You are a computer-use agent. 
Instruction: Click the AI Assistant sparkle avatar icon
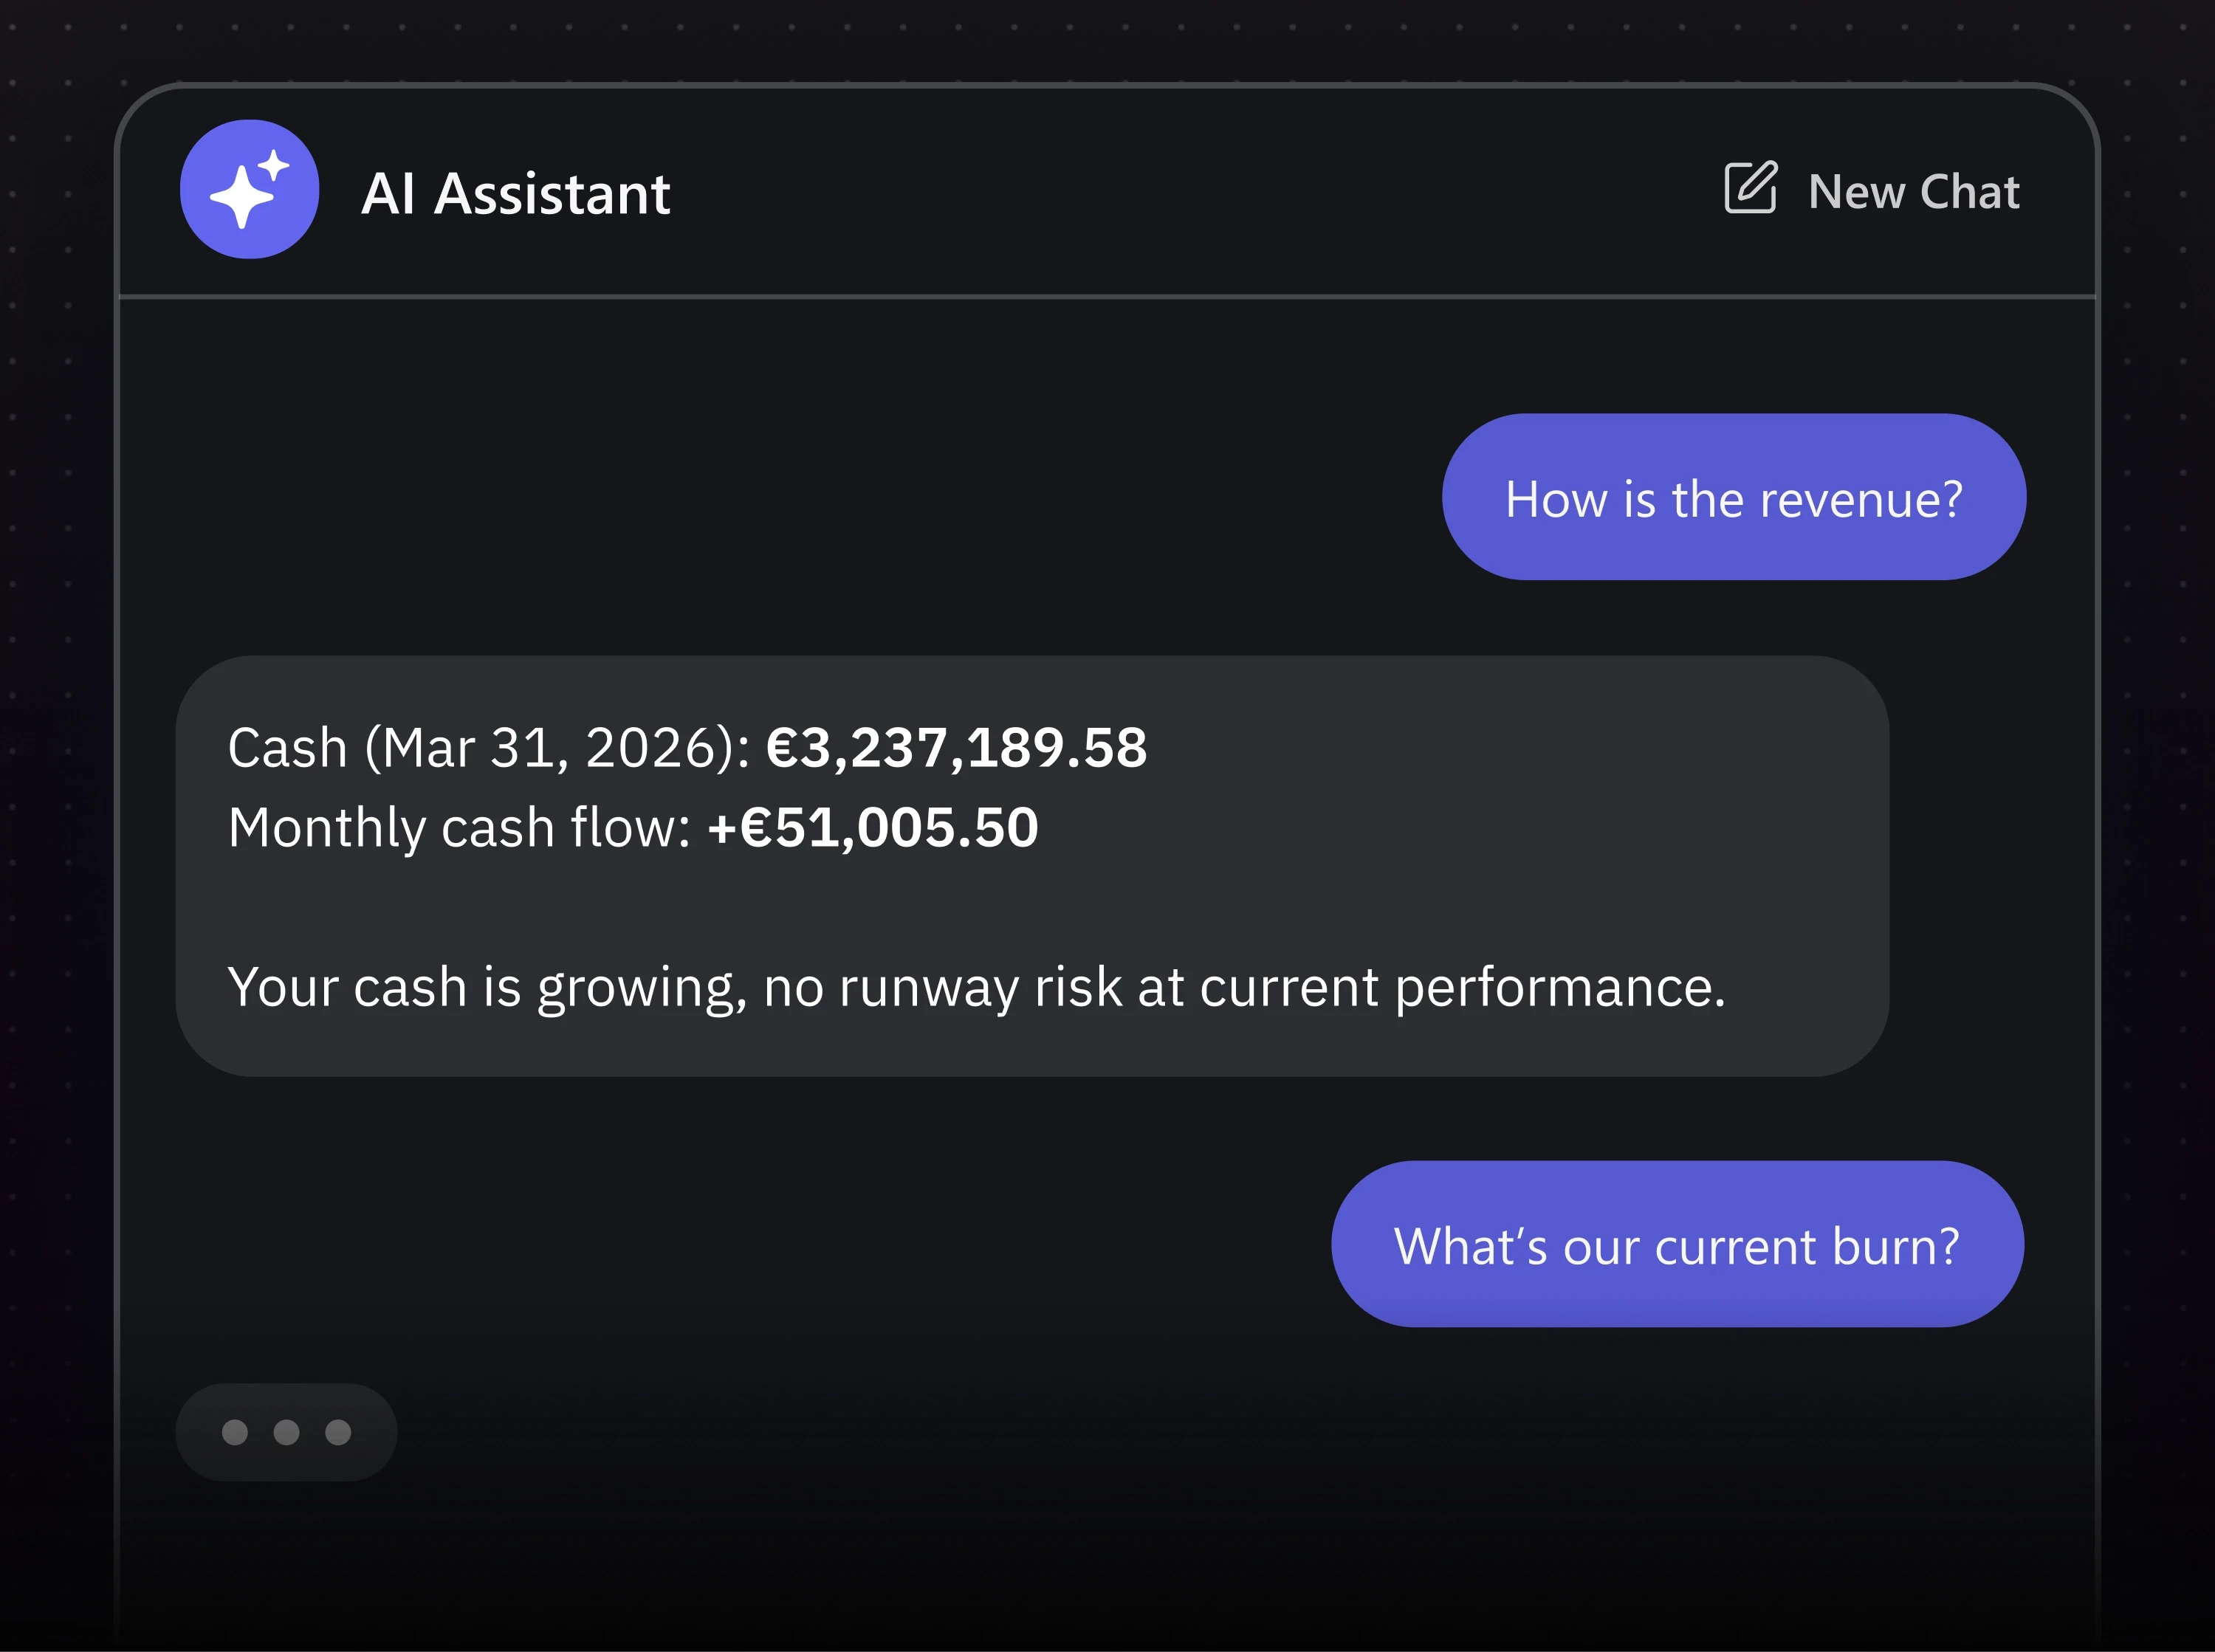click(x=249, y=189)
